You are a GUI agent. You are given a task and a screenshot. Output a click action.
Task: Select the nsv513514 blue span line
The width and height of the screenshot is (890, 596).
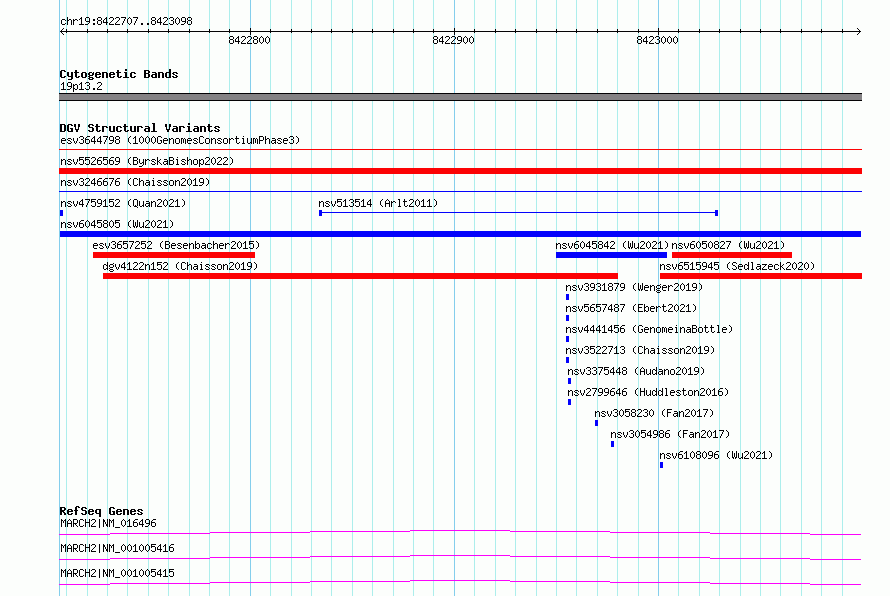(x=518, y=213)
